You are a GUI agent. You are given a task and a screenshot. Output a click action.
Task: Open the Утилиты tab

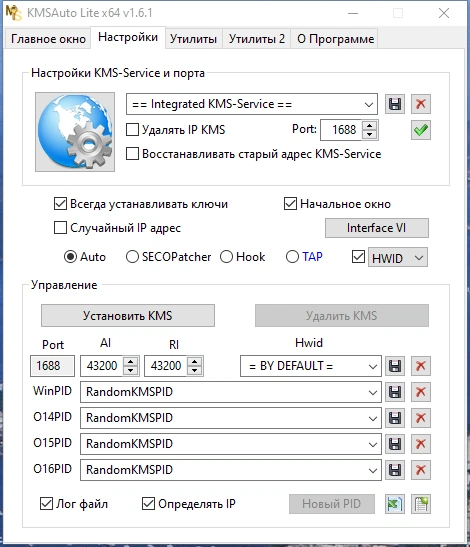tap(193, 39)
